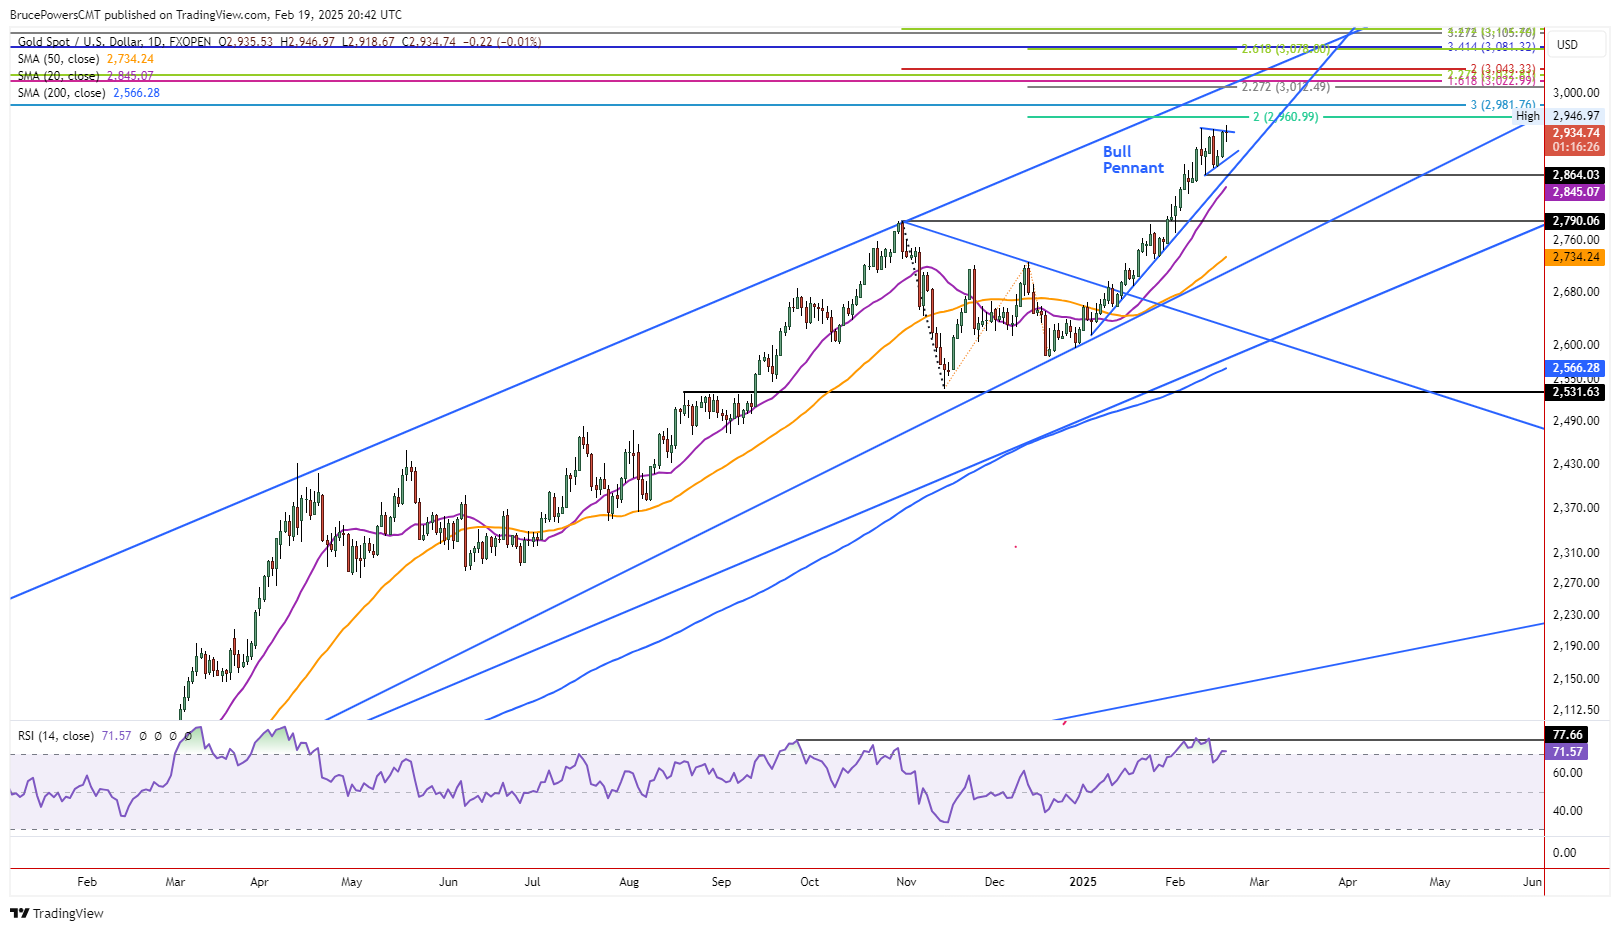Click the High price label 2,946.97
Viewport: 1620px width, 931px height.
click(1576, 116)
